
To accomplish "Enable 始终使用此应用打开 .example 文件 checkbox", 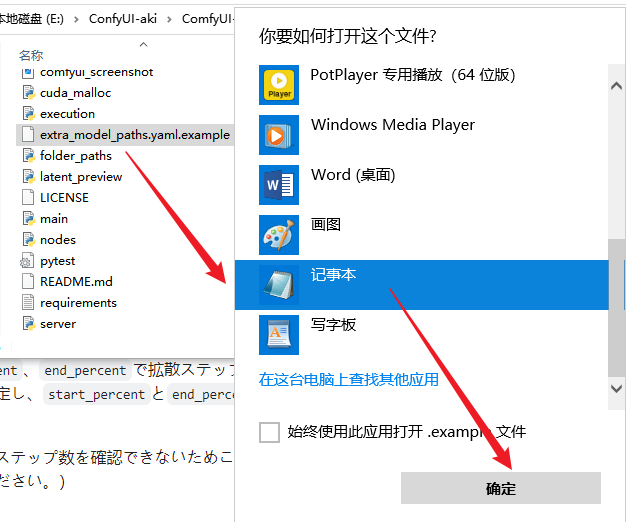I will [269, 433].
